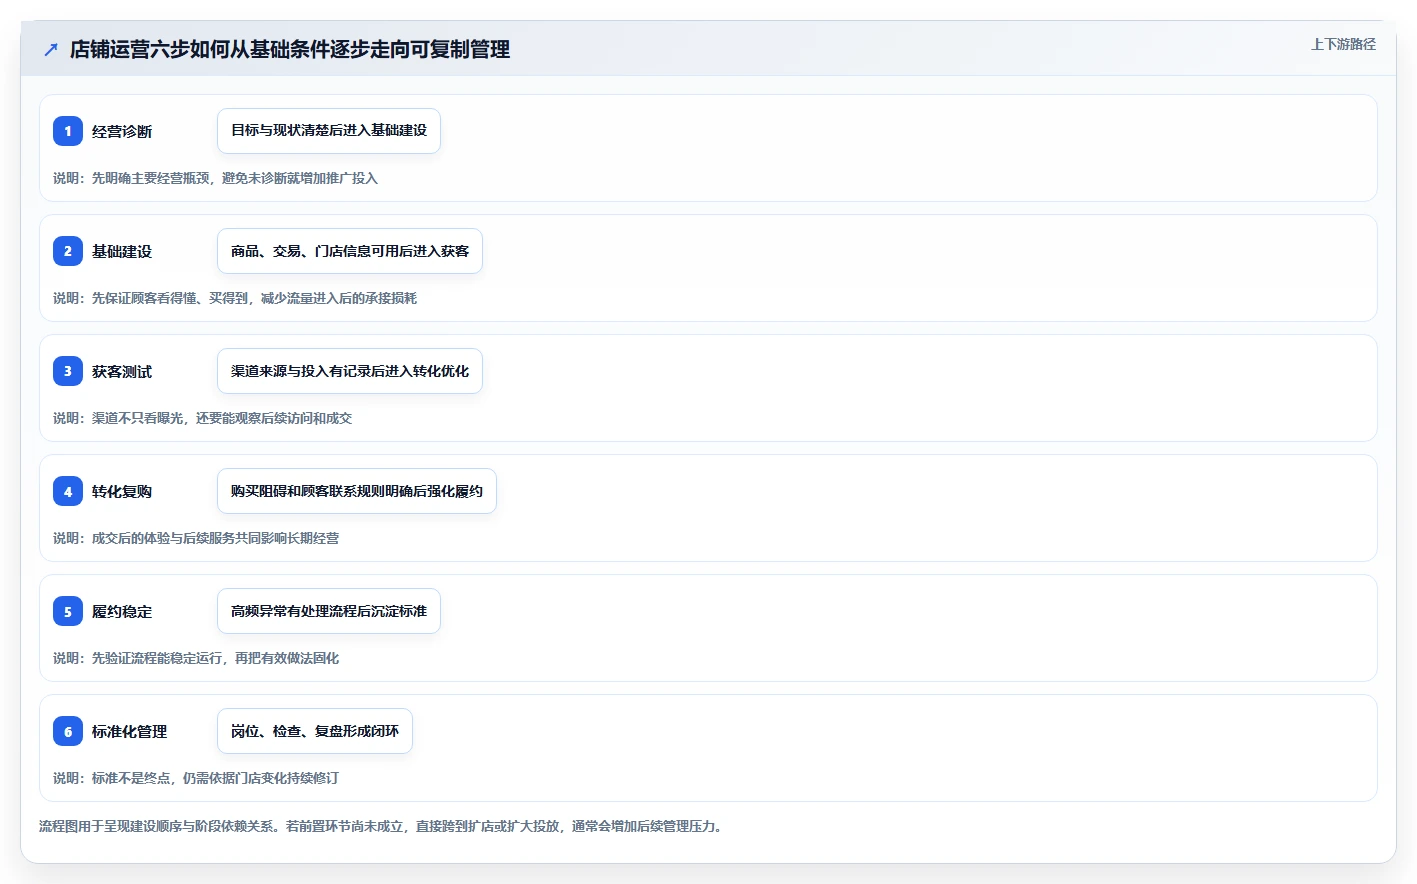Click the 履约稳定 step title
Viewport: 1417px width, 884px height.
122,611
